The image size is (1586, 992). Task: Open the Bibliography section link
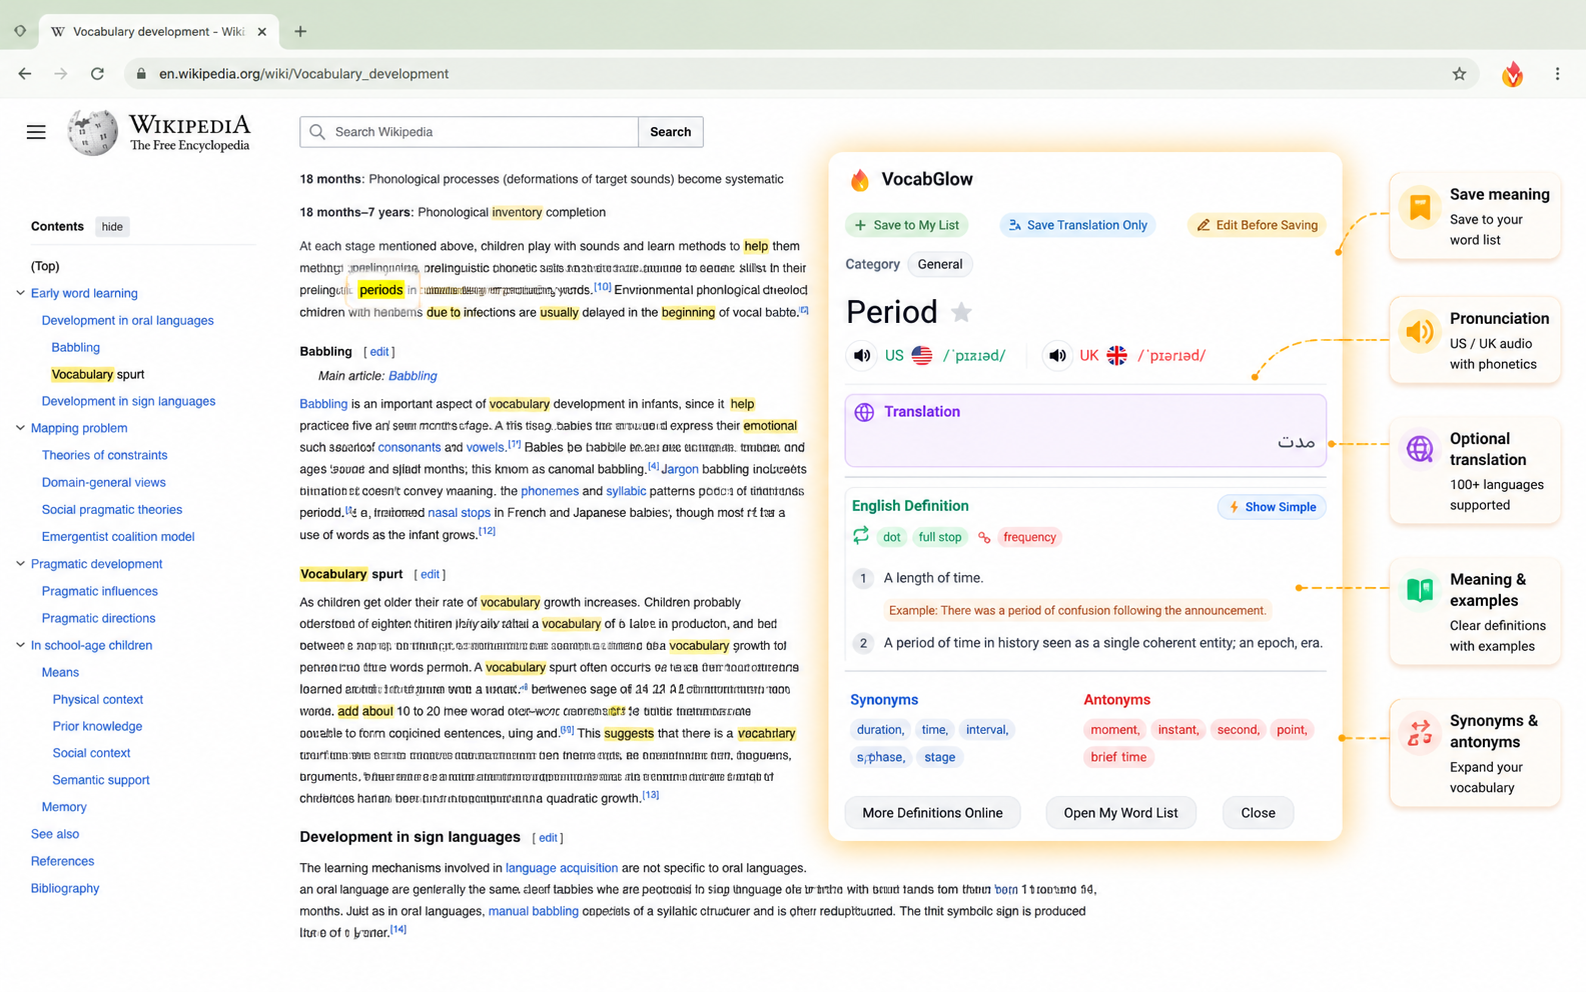[65, 888]
